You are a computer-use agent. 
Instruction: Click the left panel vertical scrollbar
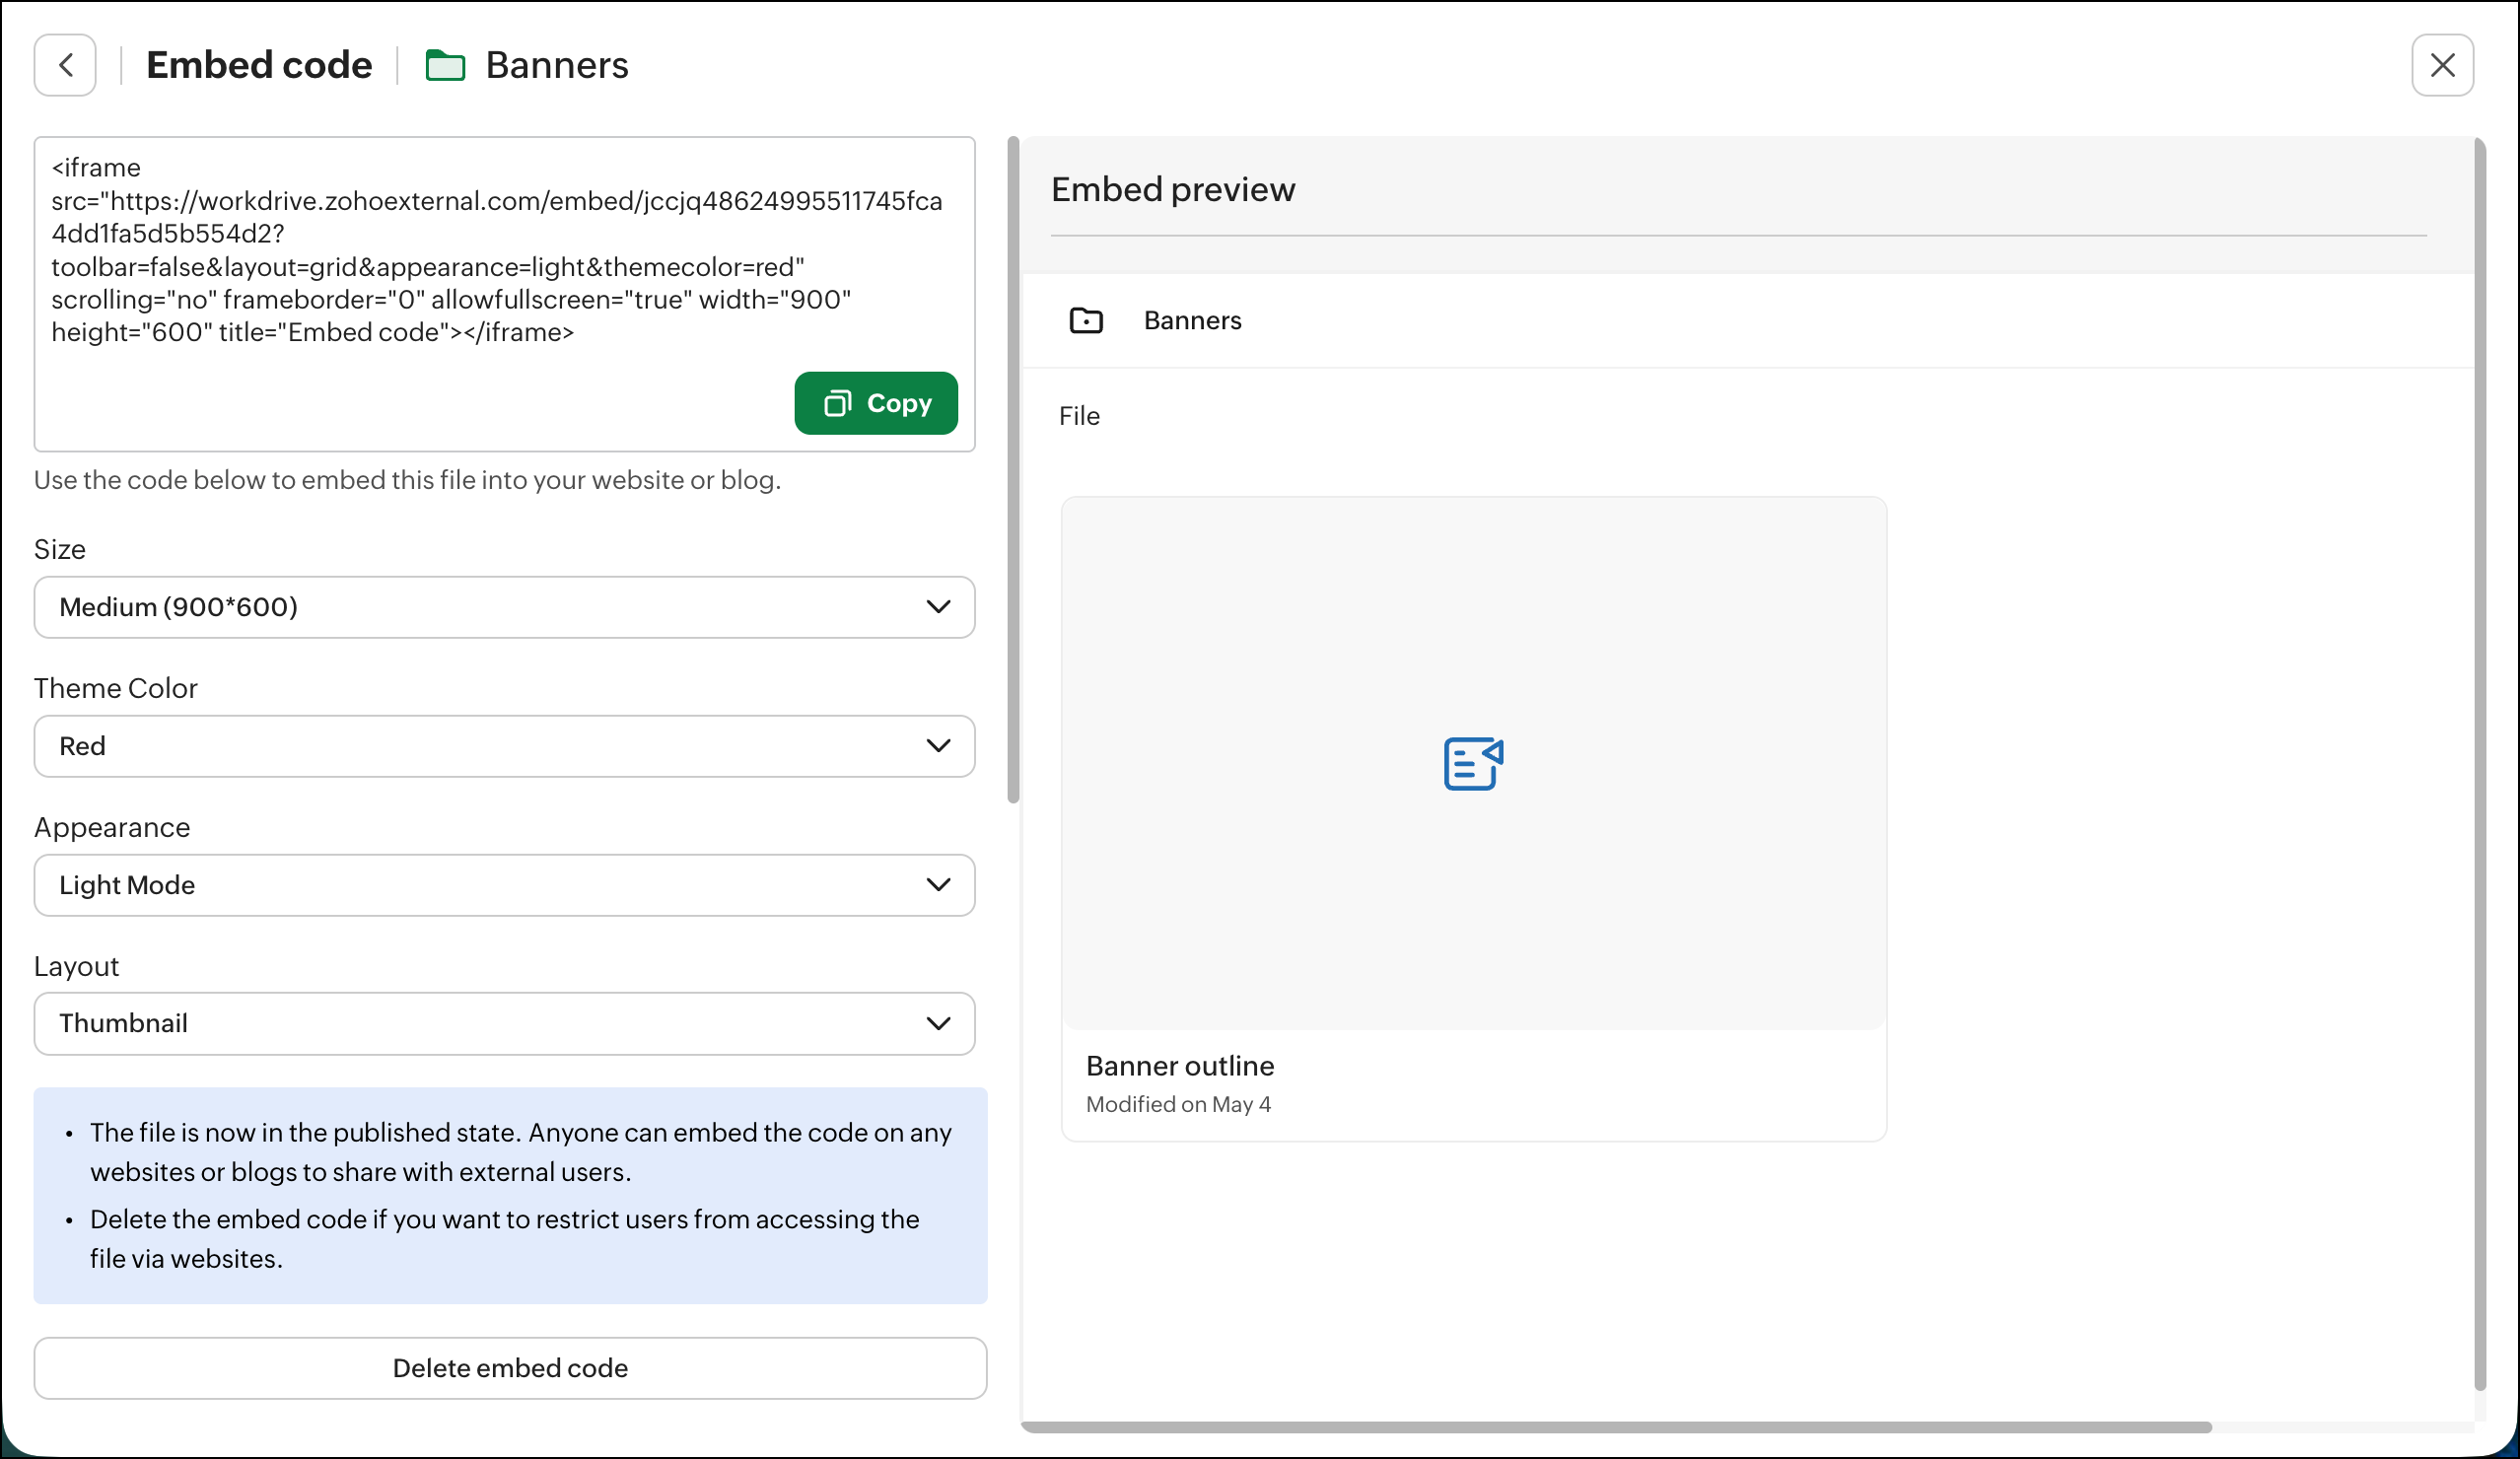pyautogui.click(x=1013, y=470)
